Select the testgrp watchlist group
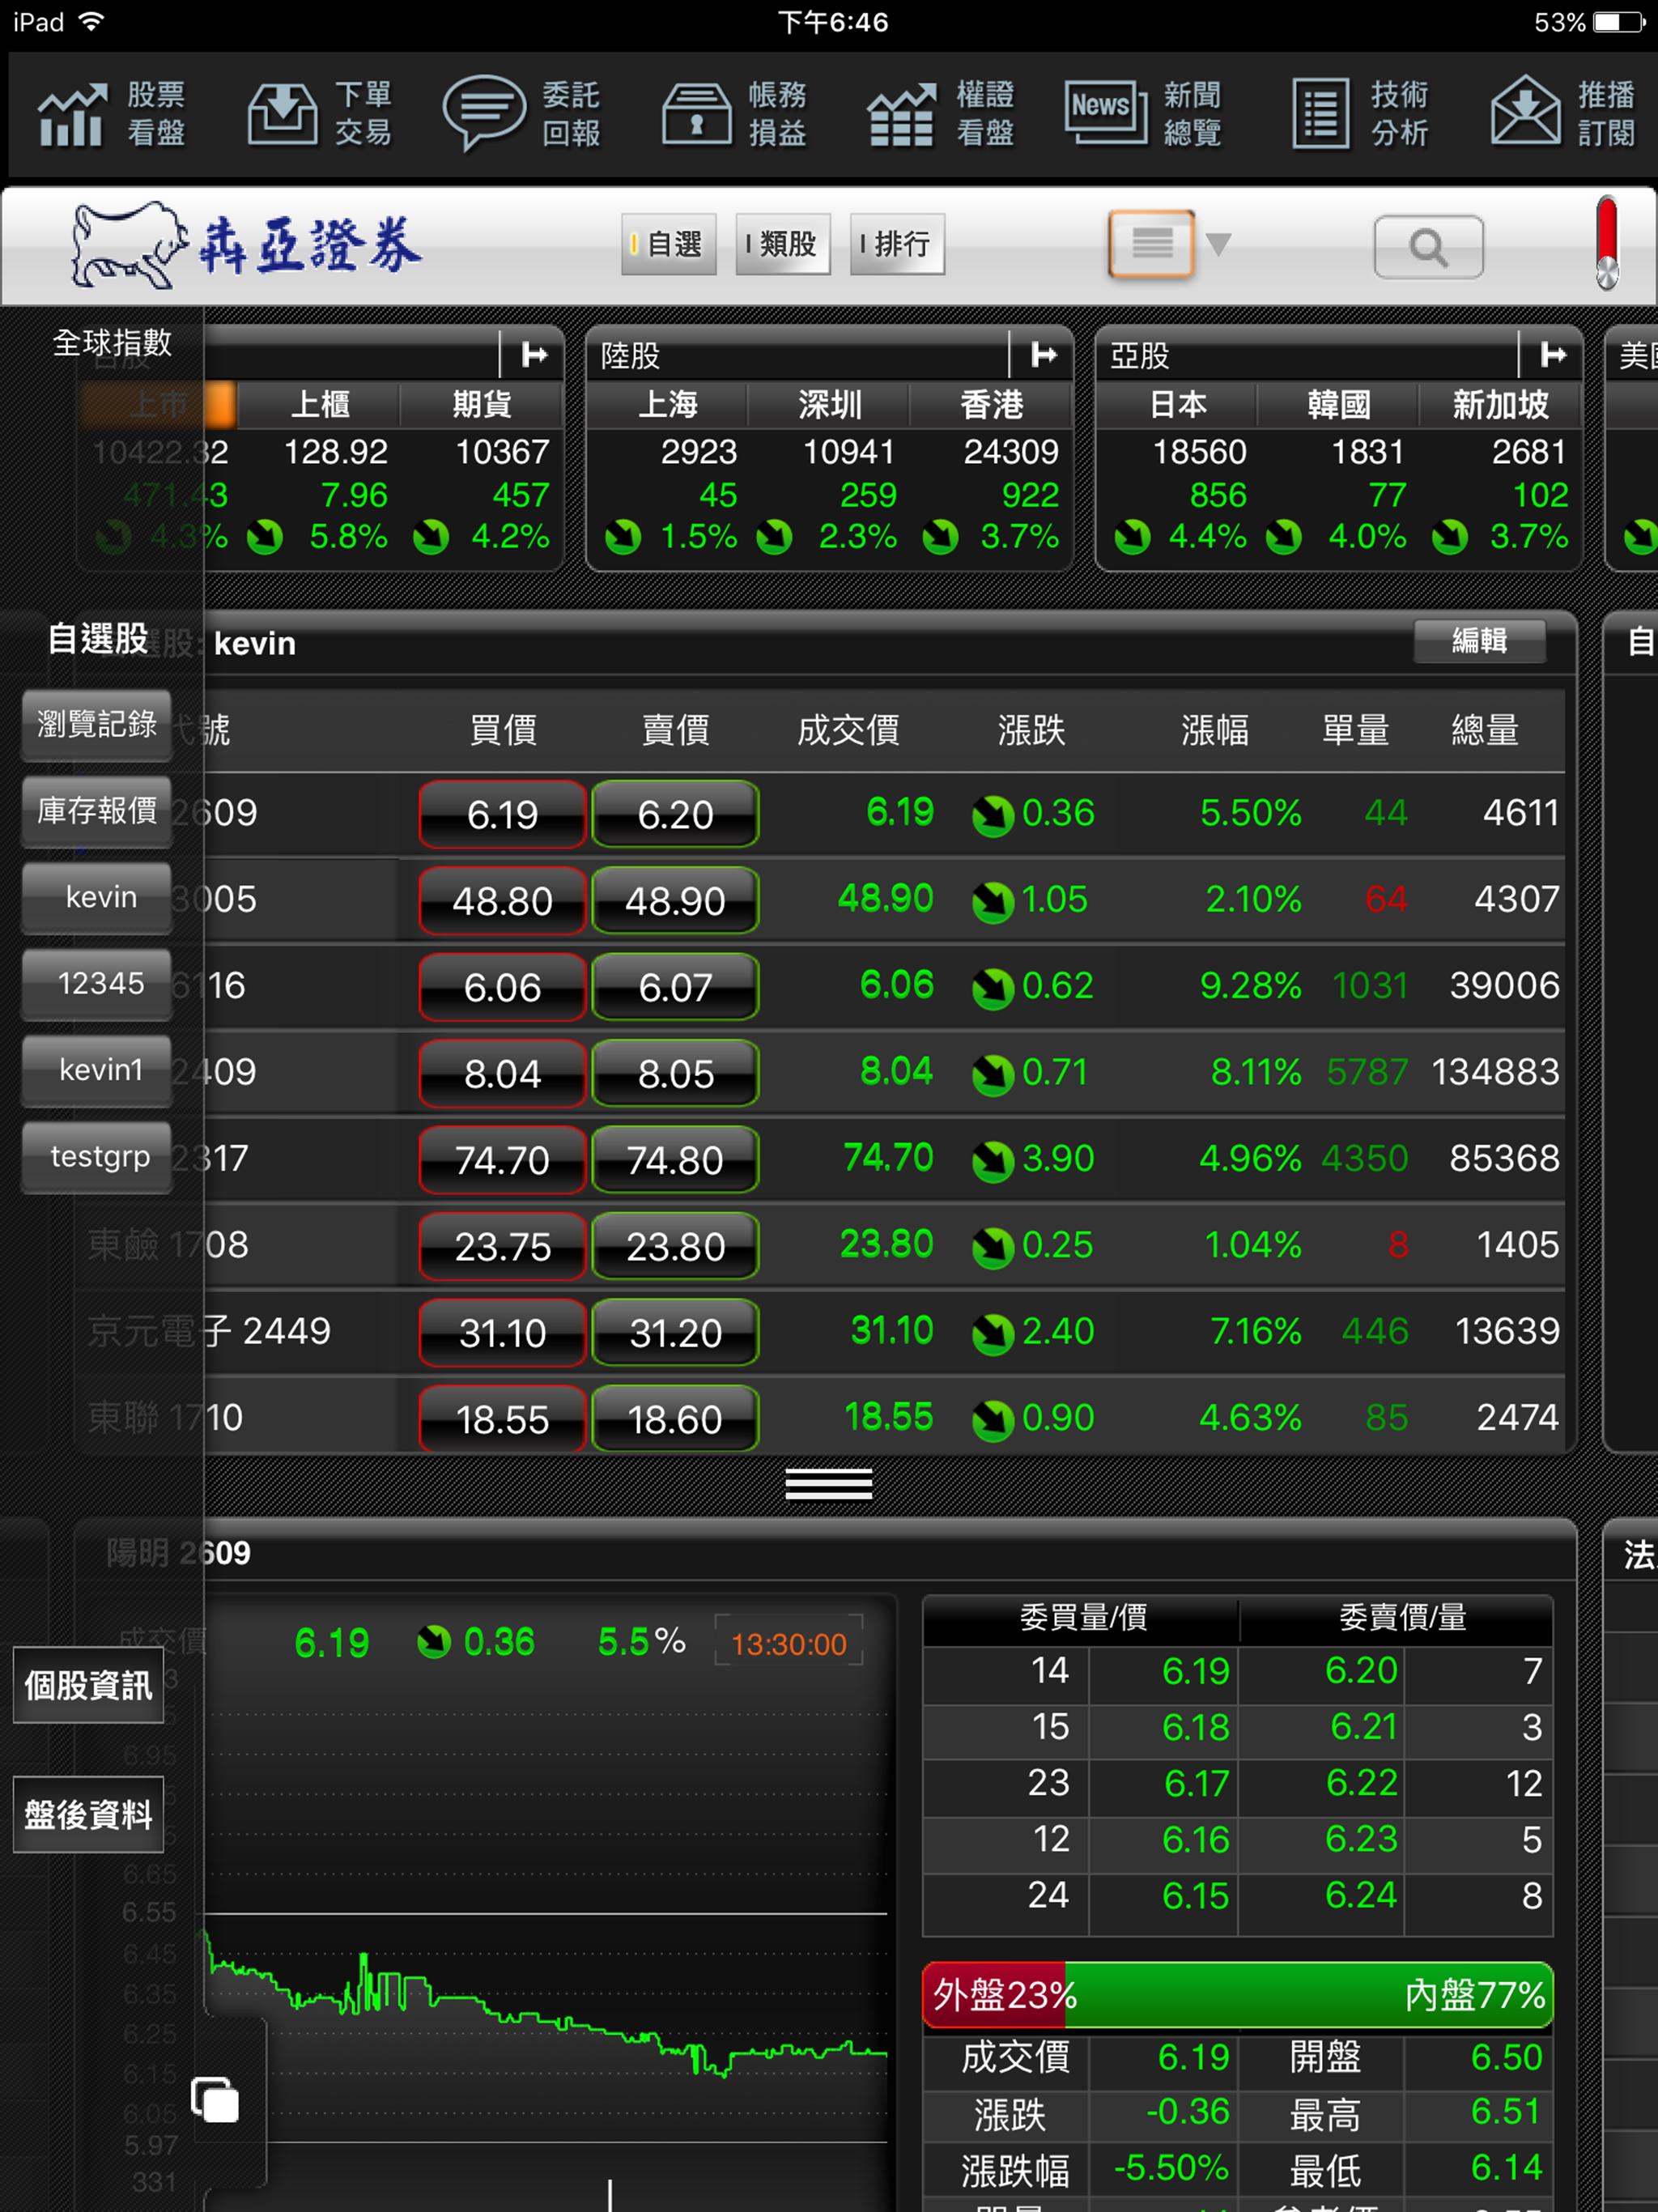This screenshot has width=1658, height=2212. [x=97, y=1157]
